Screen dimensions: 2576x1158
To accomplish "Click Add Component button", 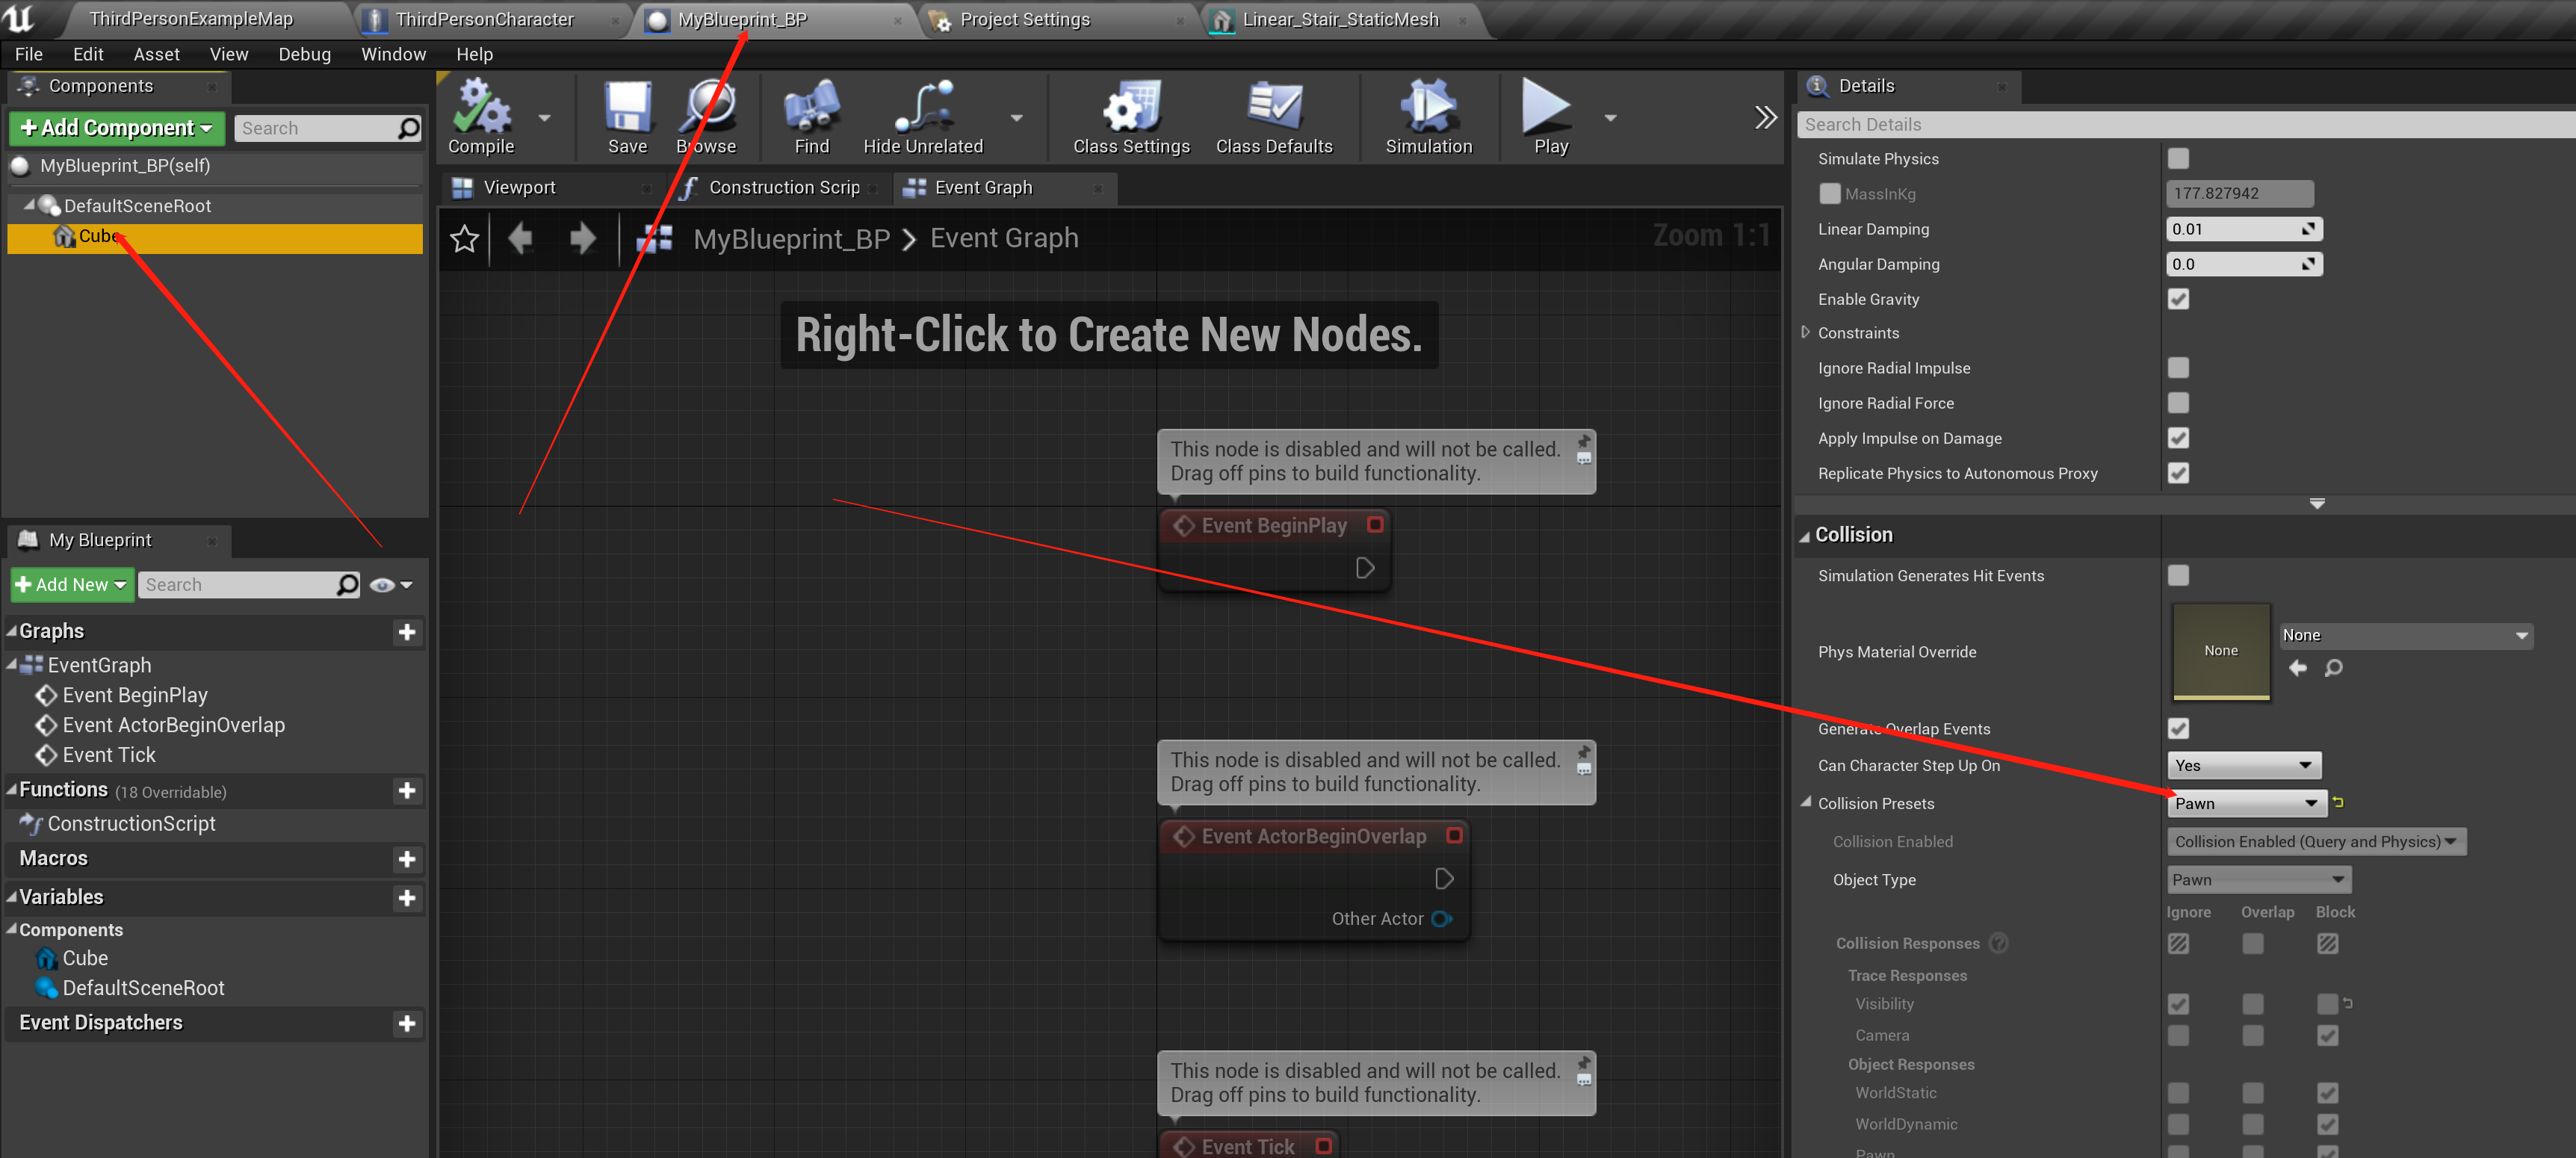I will [117, 128].
